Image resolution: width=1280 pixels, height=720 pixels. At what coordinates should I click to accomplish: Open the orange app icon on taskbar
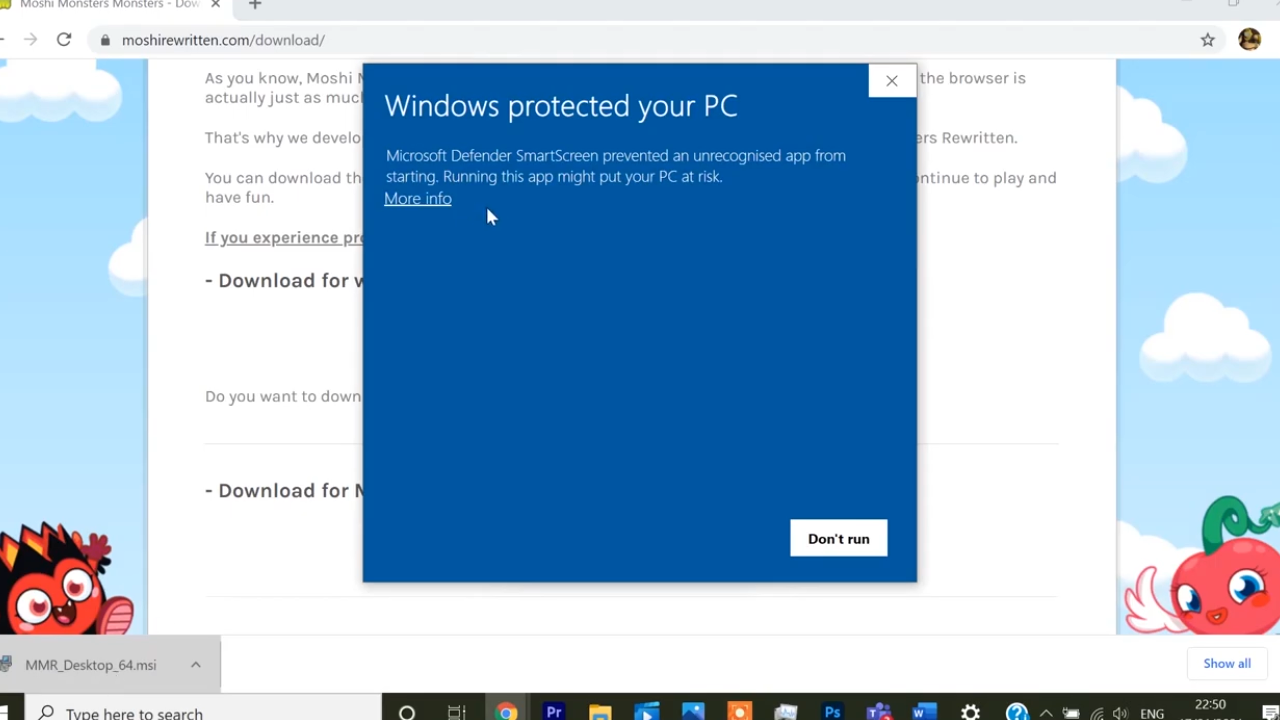[x=740, y=712]
